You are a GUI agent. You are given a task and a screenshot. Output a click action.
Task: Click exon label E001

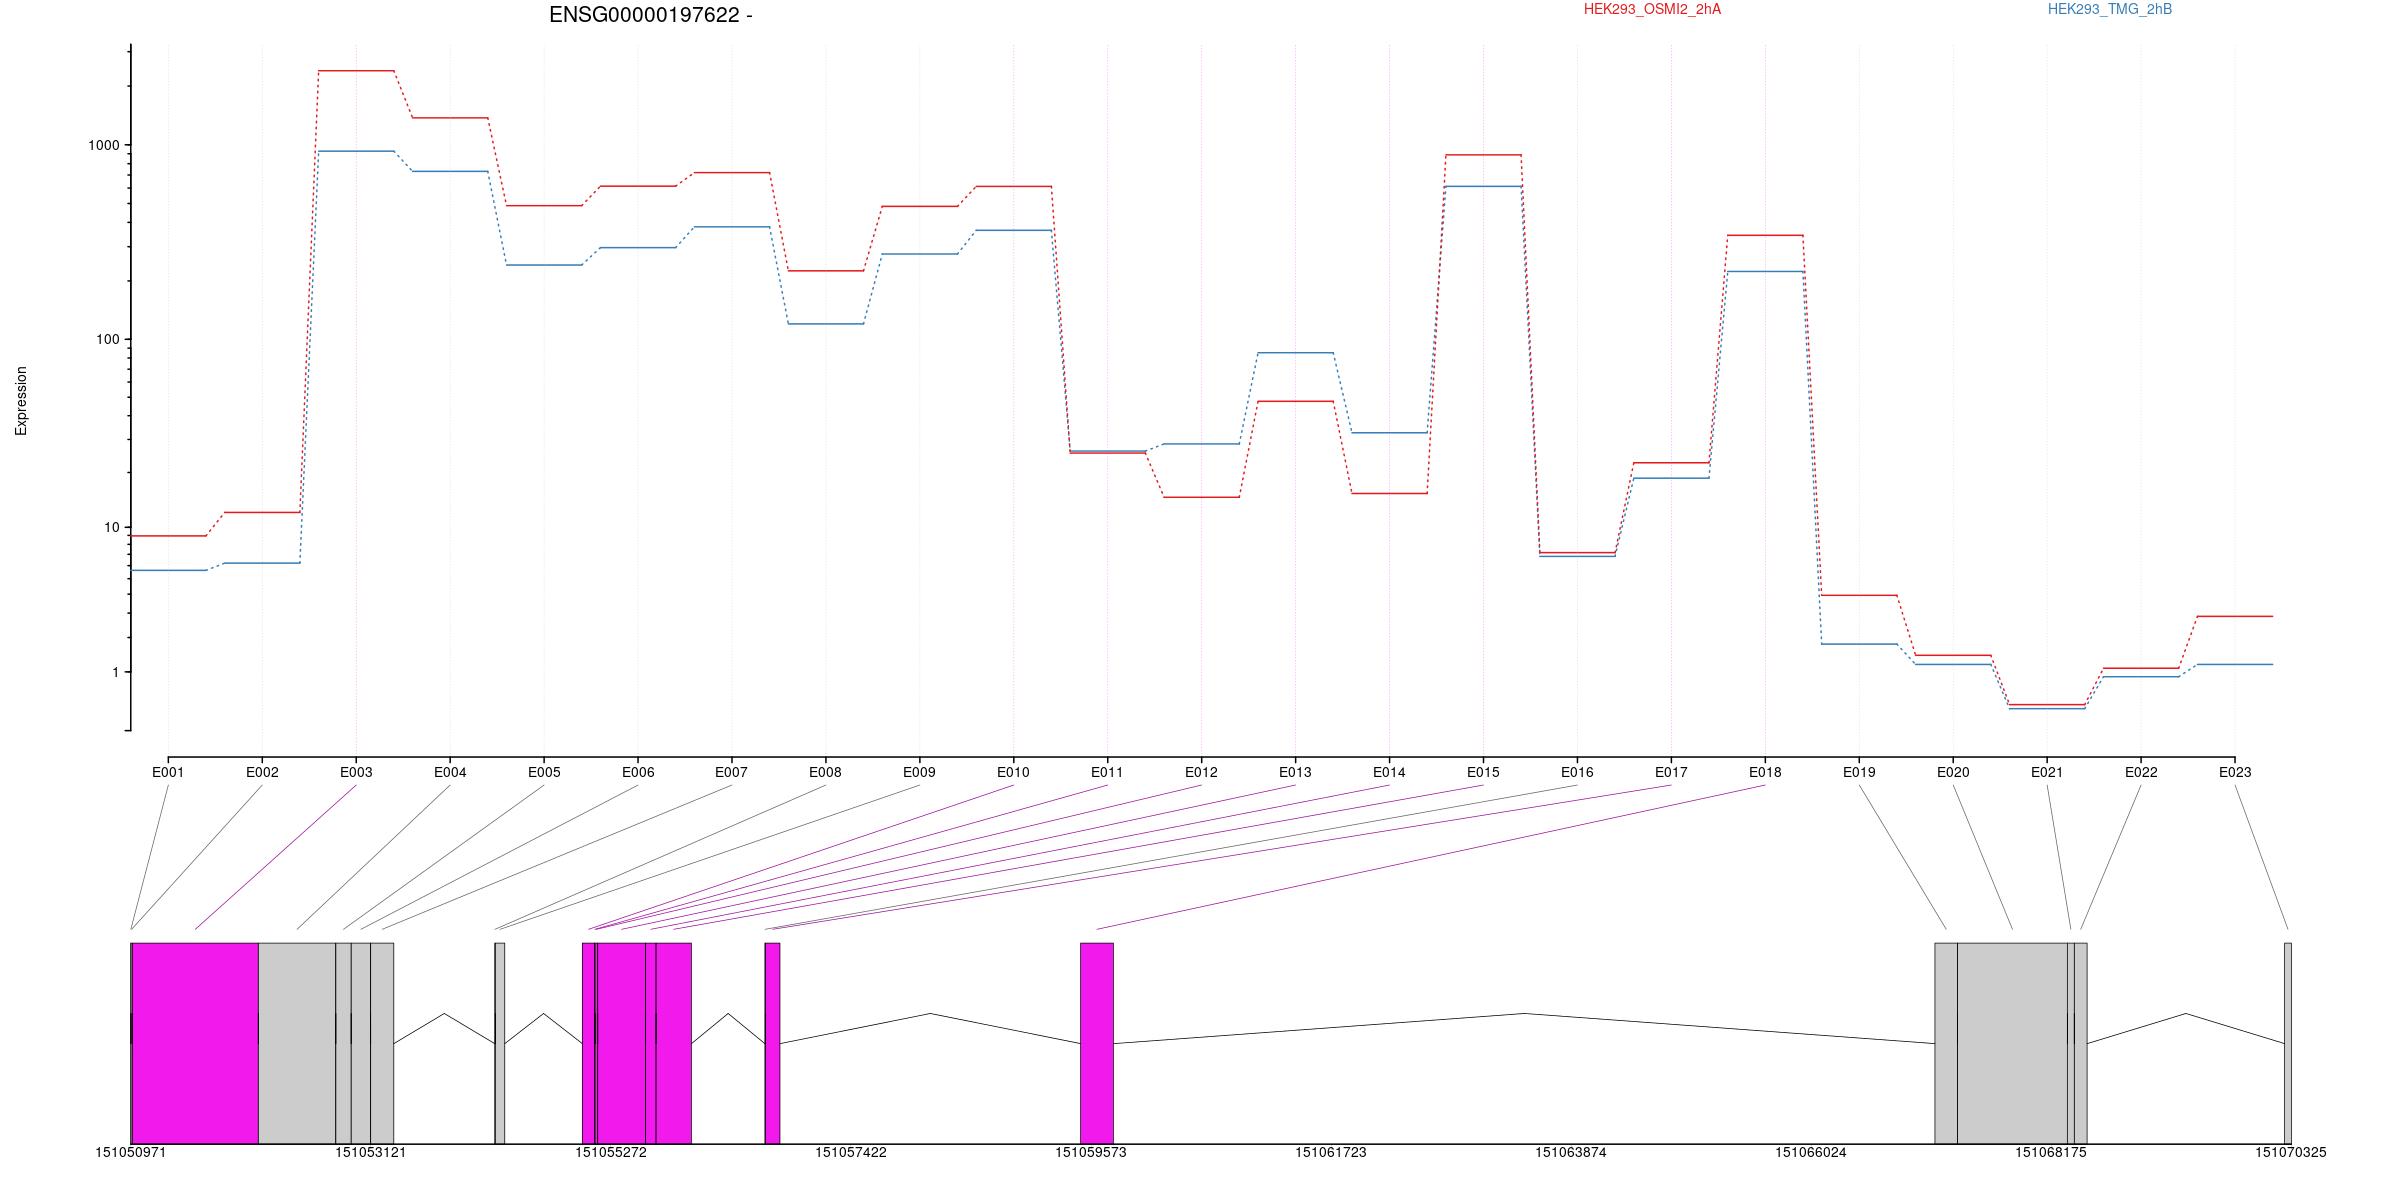click(168, 772)
